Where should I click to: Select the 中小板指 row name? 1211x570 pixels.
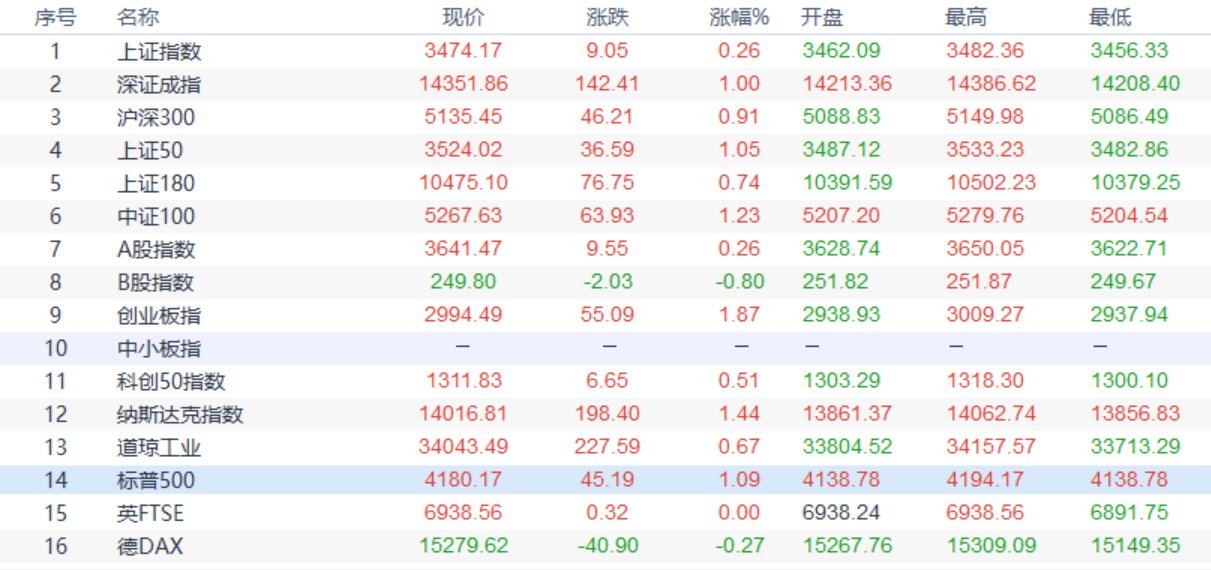pyautogui.click(x=159, y=348)
